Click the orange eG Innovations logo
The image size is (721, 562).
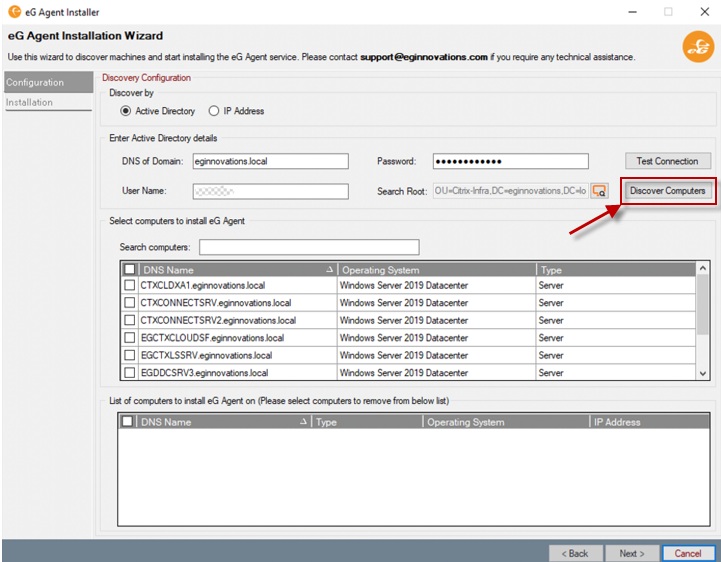click(x=698, y=46)
